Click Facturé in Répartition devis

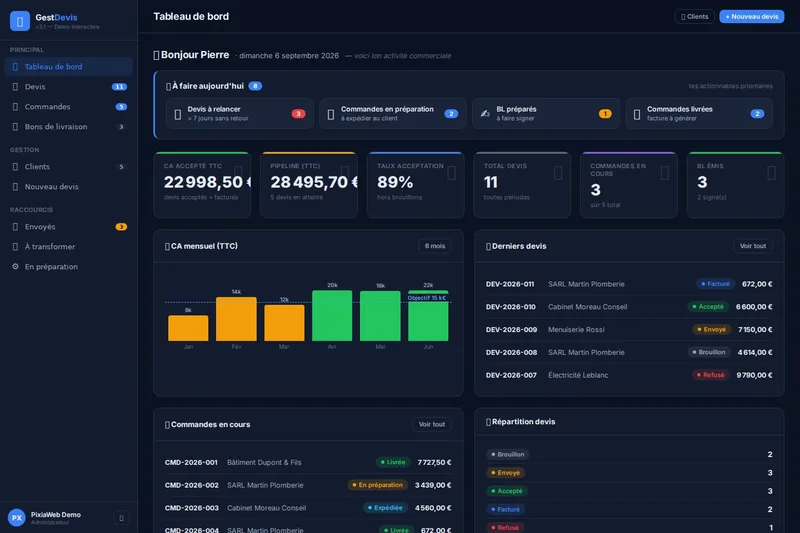pyautogui.click(x=506, y=509)
